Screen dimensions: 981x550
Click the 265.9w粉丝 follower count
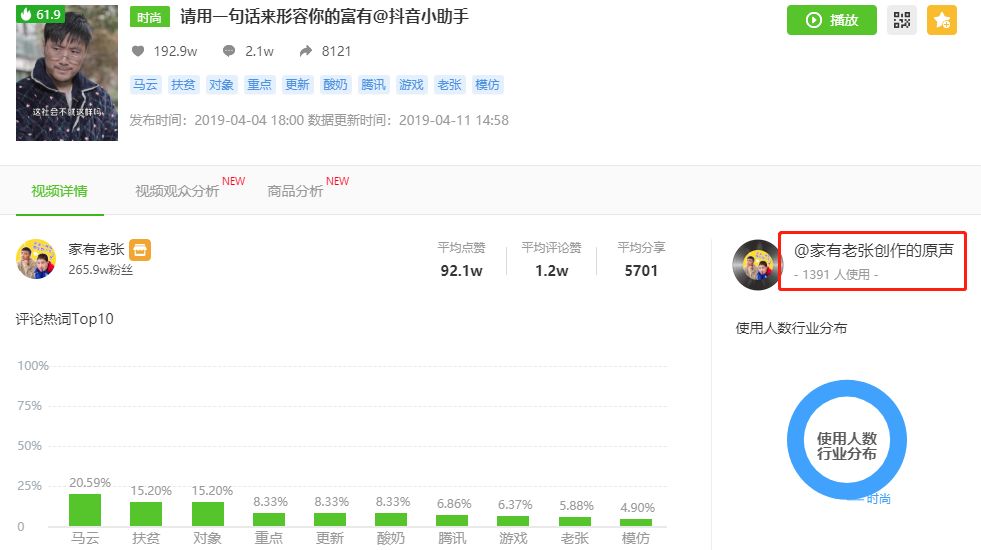point(101,270)
